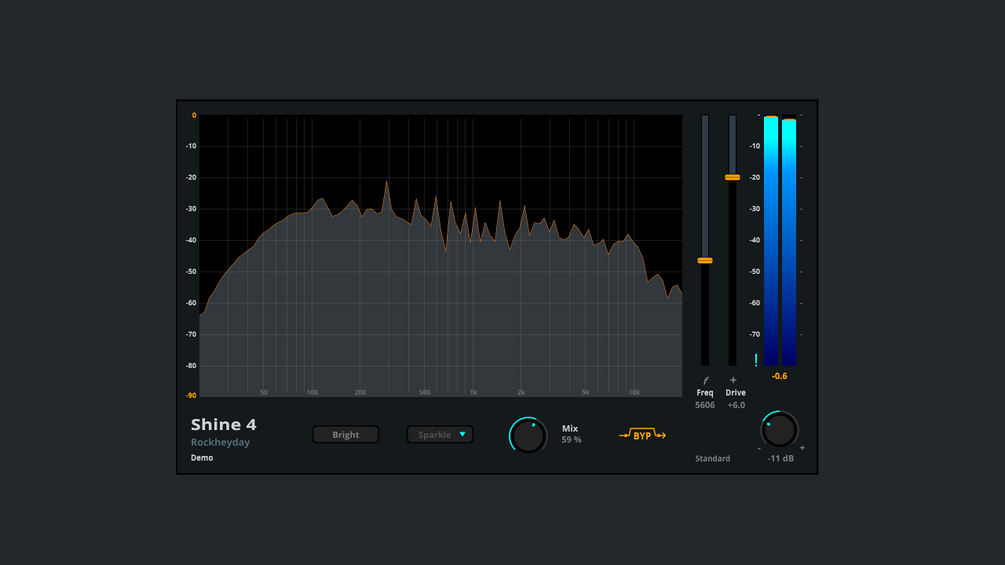
Task: Click the BYP bypass icon
Action: 642,435
